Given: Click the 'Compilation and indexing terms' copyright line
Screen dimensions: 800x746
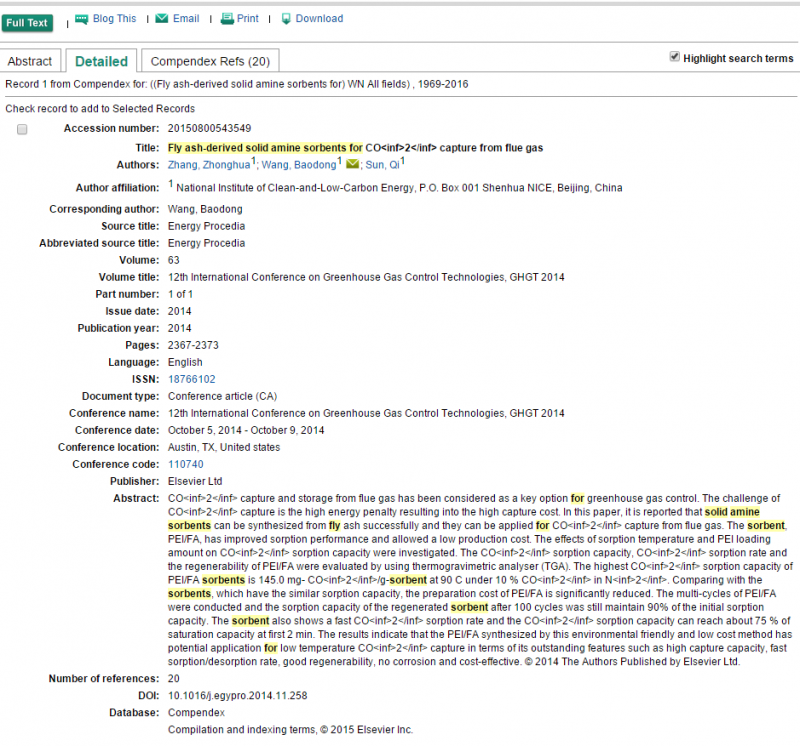Looking at the screenshot, I should (x=290, y=730).
